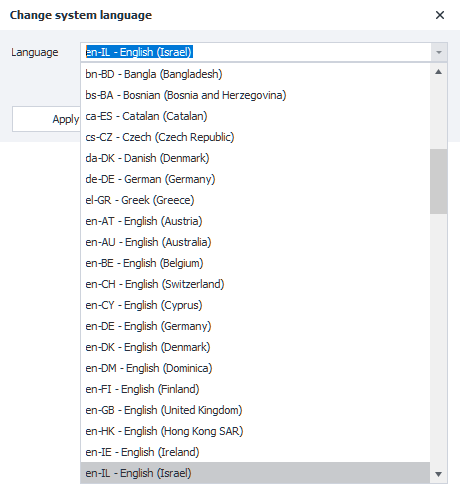Select en-GB - English (United Kingdom)
This screenshot has width=460, height=484.
point(255,410)
